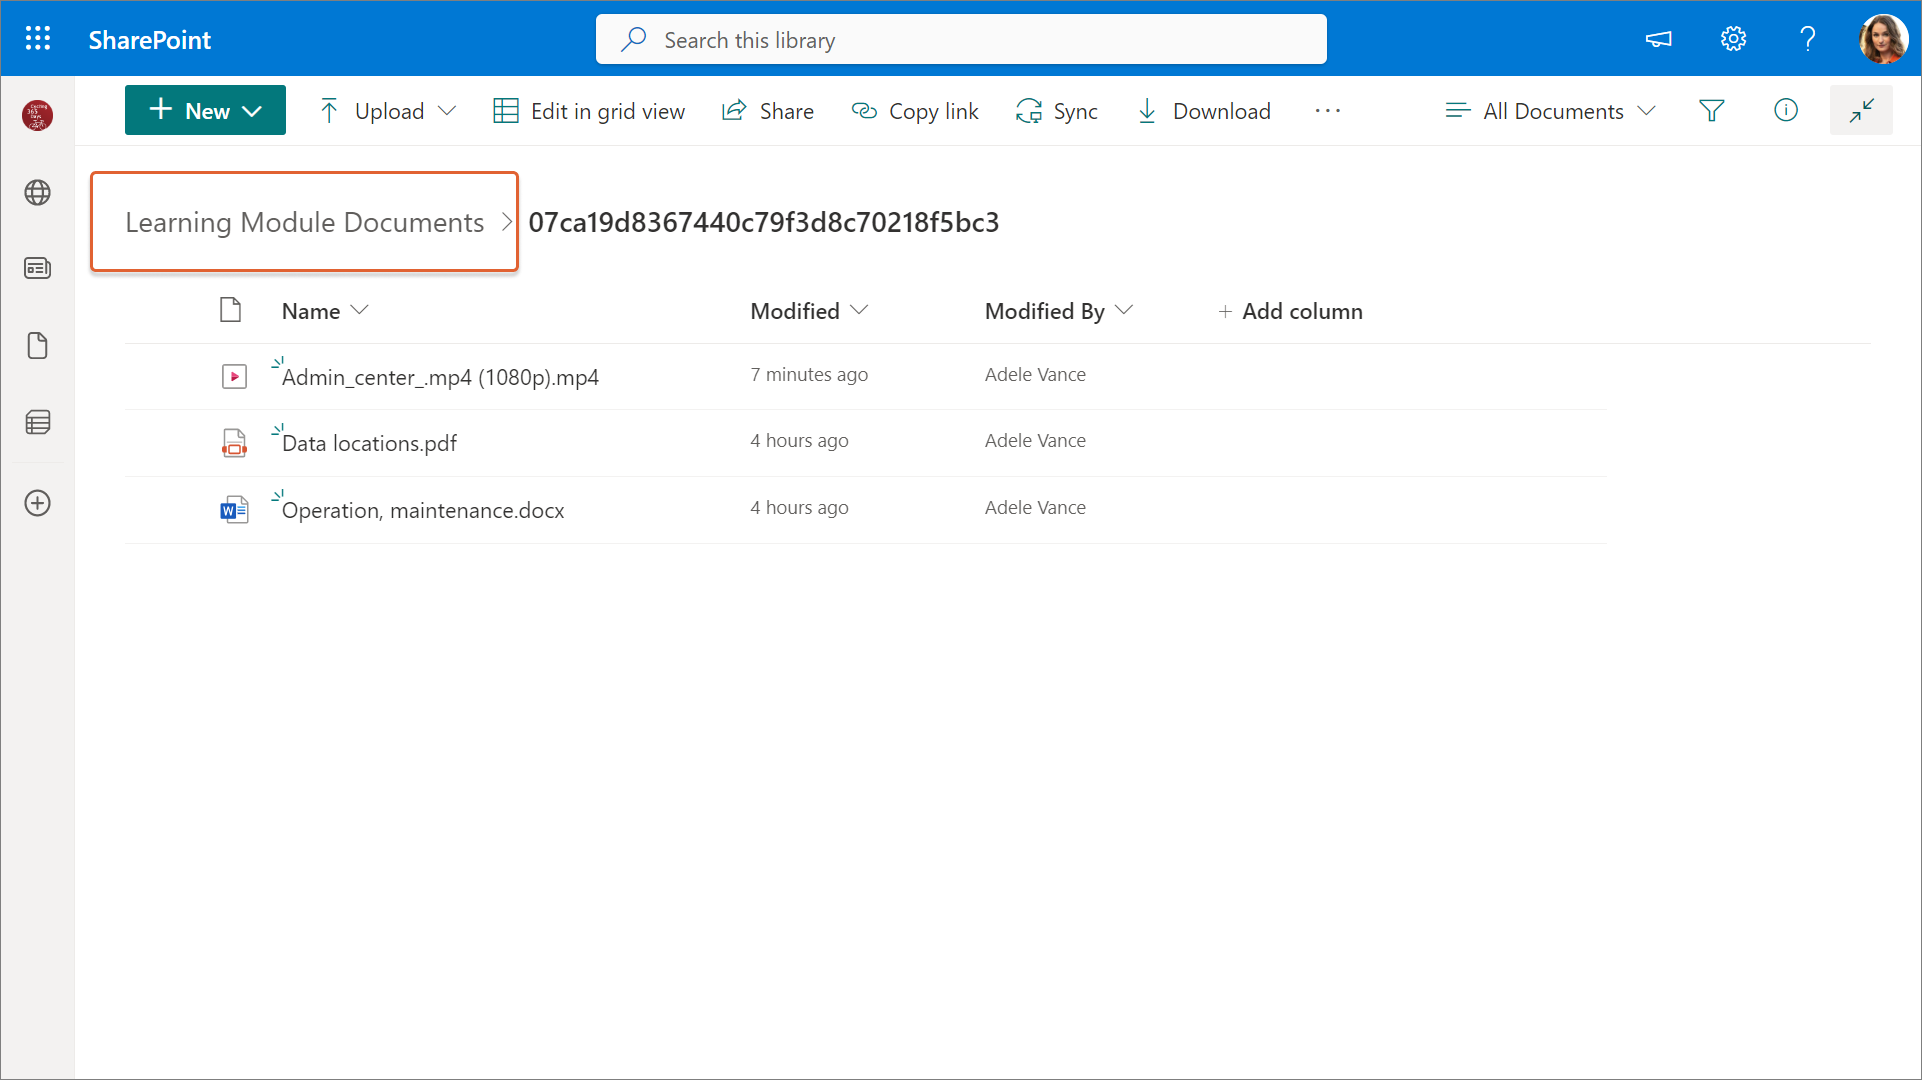This screenshot has height=1080, width=1922.
Task: Open the All Documents view dropdown
Action: tap(1551, 111)
